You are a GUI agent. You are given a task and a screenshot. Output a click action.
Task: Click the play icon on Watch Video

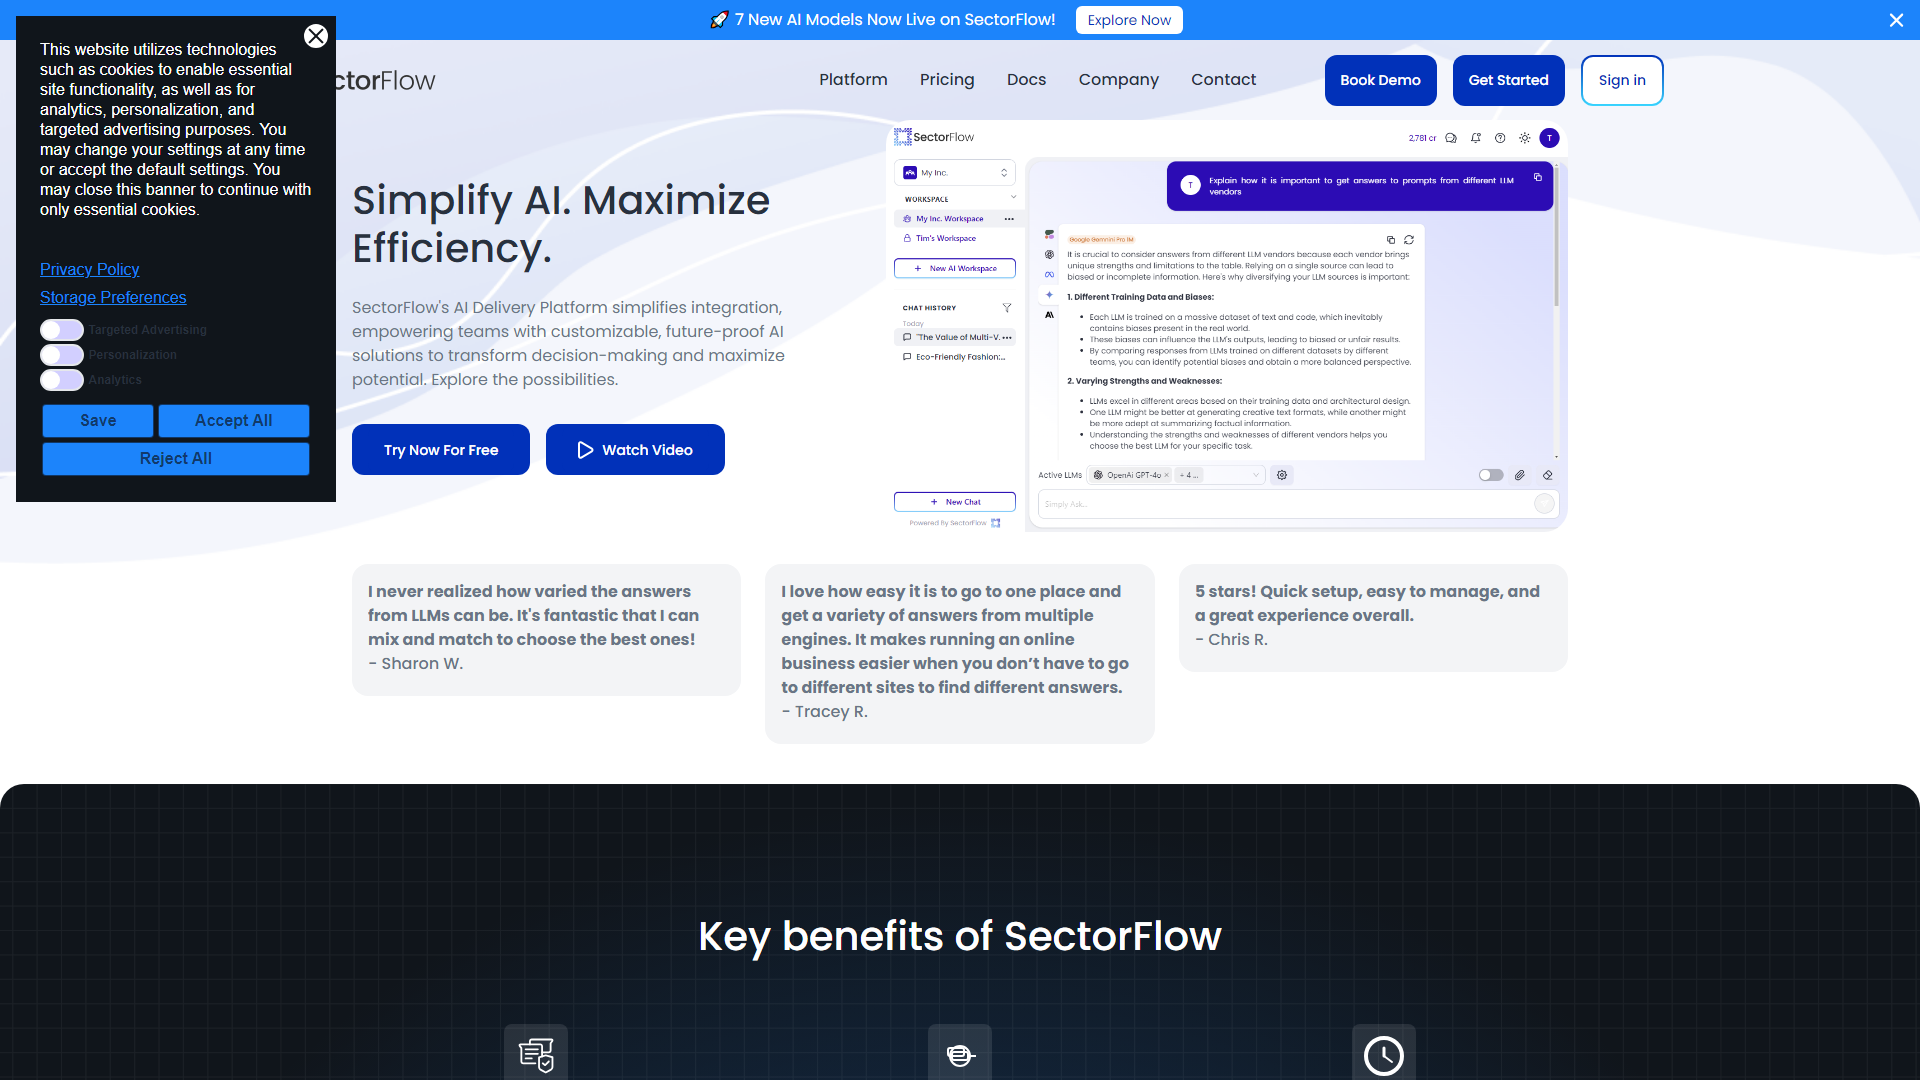585,450
